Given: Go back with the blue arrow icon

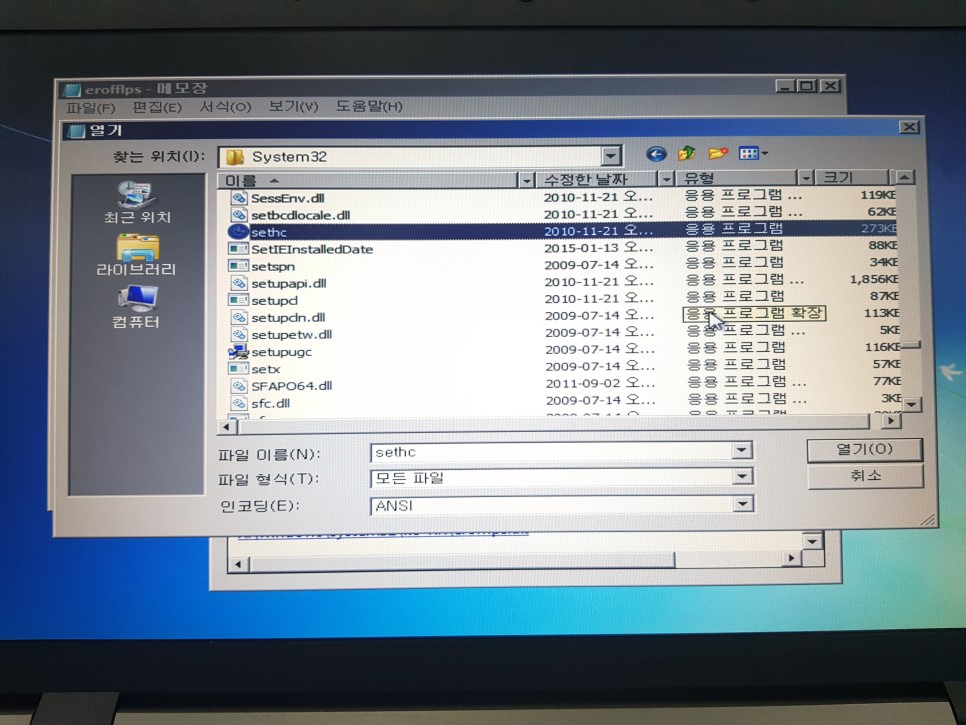Looking at the screenshot, I should coord(656,154).
